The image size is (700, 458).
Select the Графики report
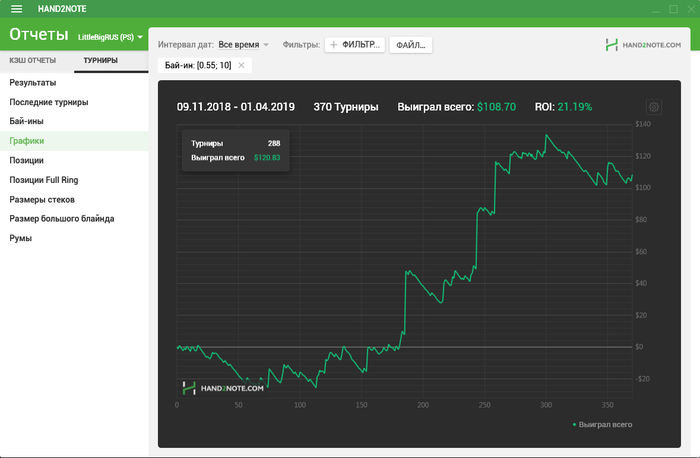click(74, 141)
